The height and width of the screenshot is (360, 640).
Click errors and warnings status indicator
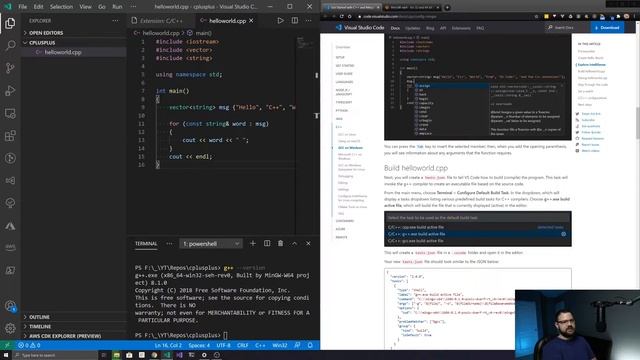pyautogui.click(x=29, y=345)
